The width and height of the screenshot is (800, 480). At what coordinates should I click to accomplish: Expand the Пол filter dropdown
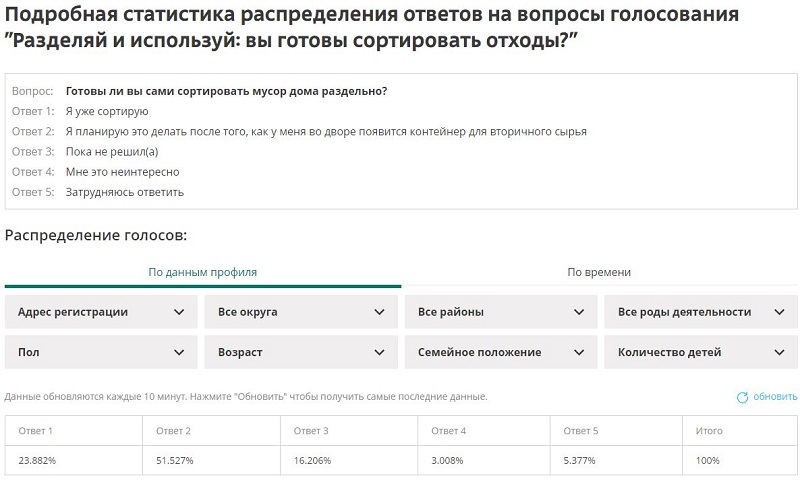tap(100, 352)
